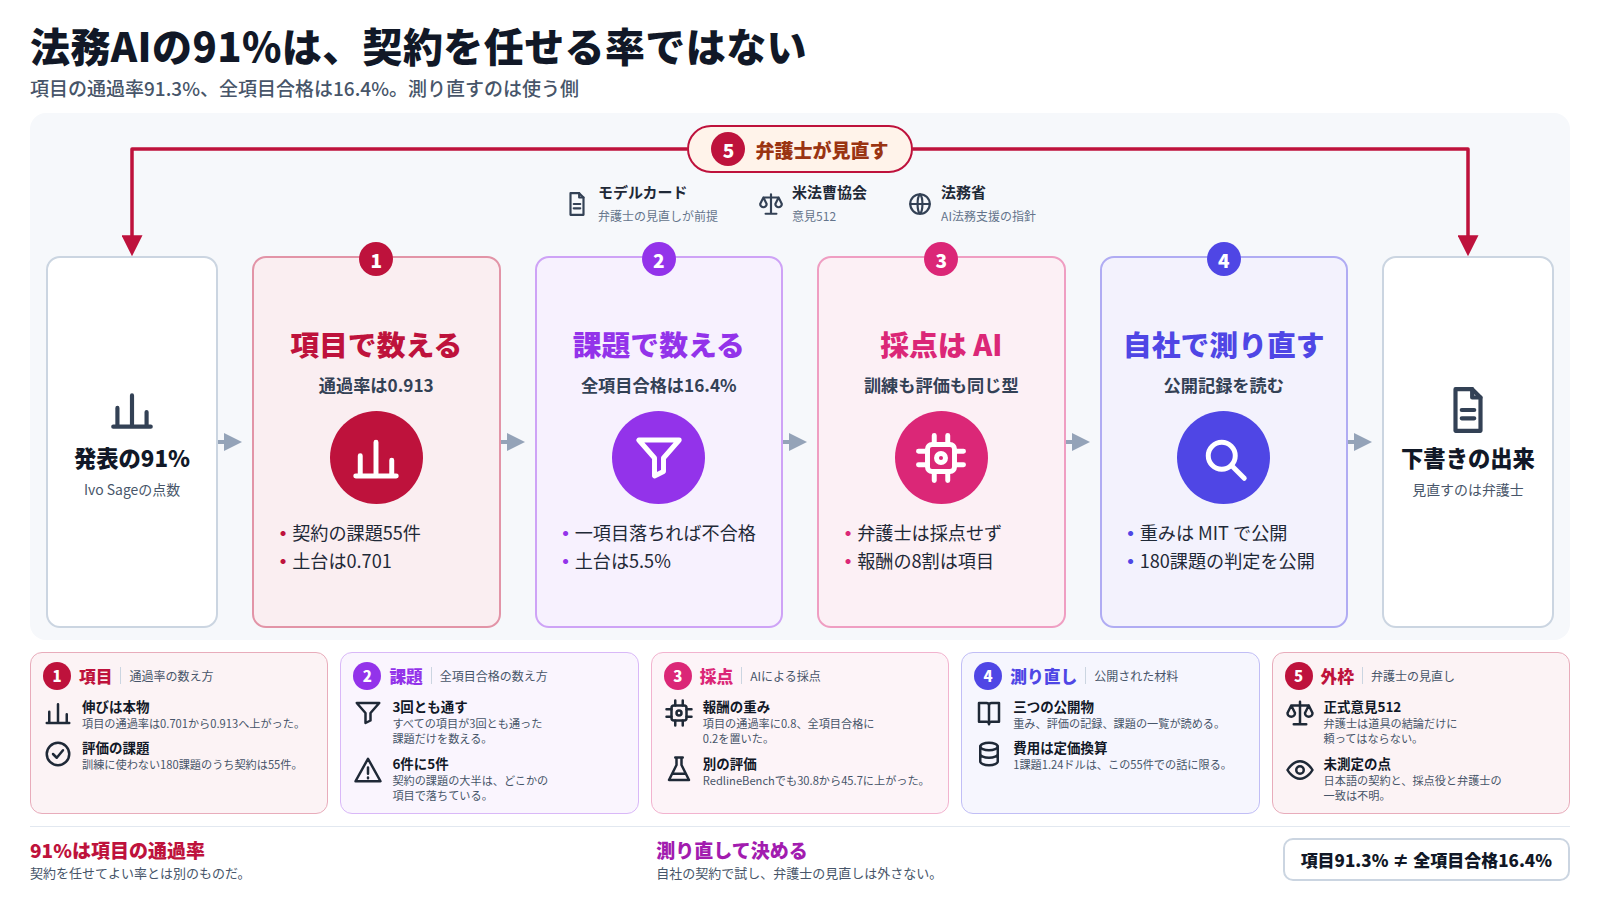1600x900 pixels.
Task: Click the number 2 badge beside 課題 全項目合格の数え方
Action: pyautogui.click(x=367, y=676)
